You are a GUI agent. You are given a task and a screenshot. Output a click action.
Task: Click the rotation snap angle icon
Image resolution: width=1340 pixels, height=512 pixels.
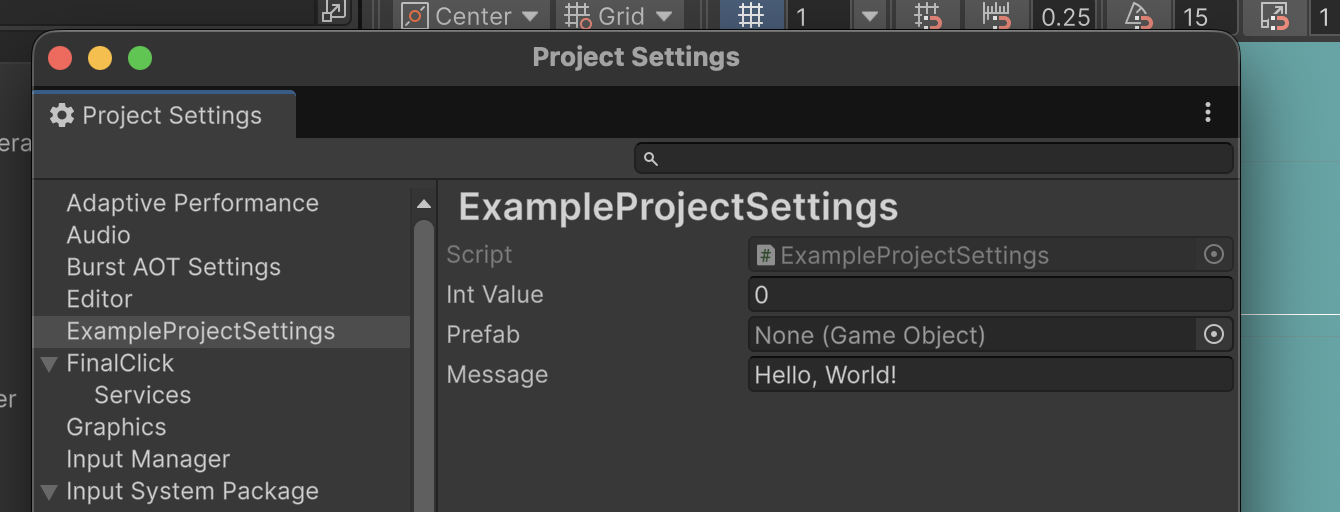(1139, 15)
